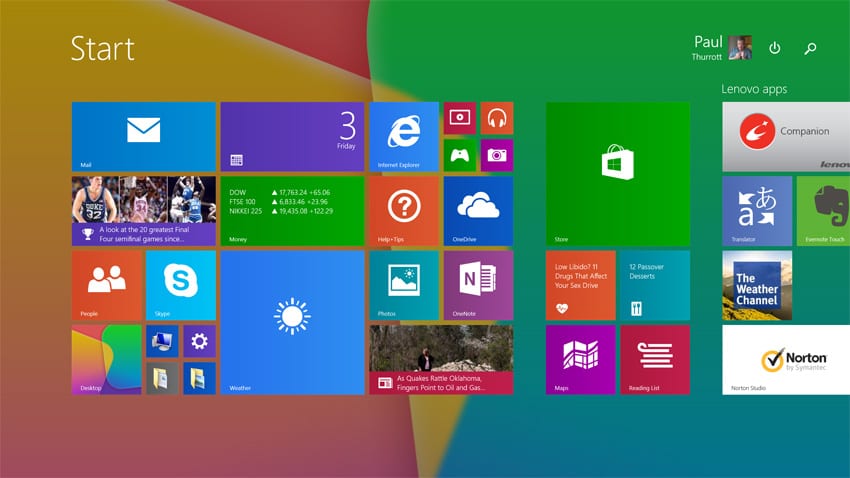Image resolution: width=850 pixels, height=478 pixels.
Task: Open the Weather tile
Action: (x=292, y=322)
